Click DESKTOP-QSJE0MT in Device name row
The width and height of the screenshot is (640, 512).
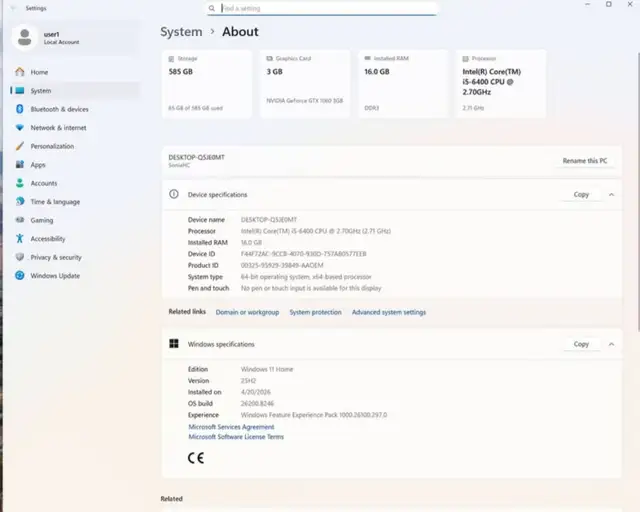click(x=269, y=220)
